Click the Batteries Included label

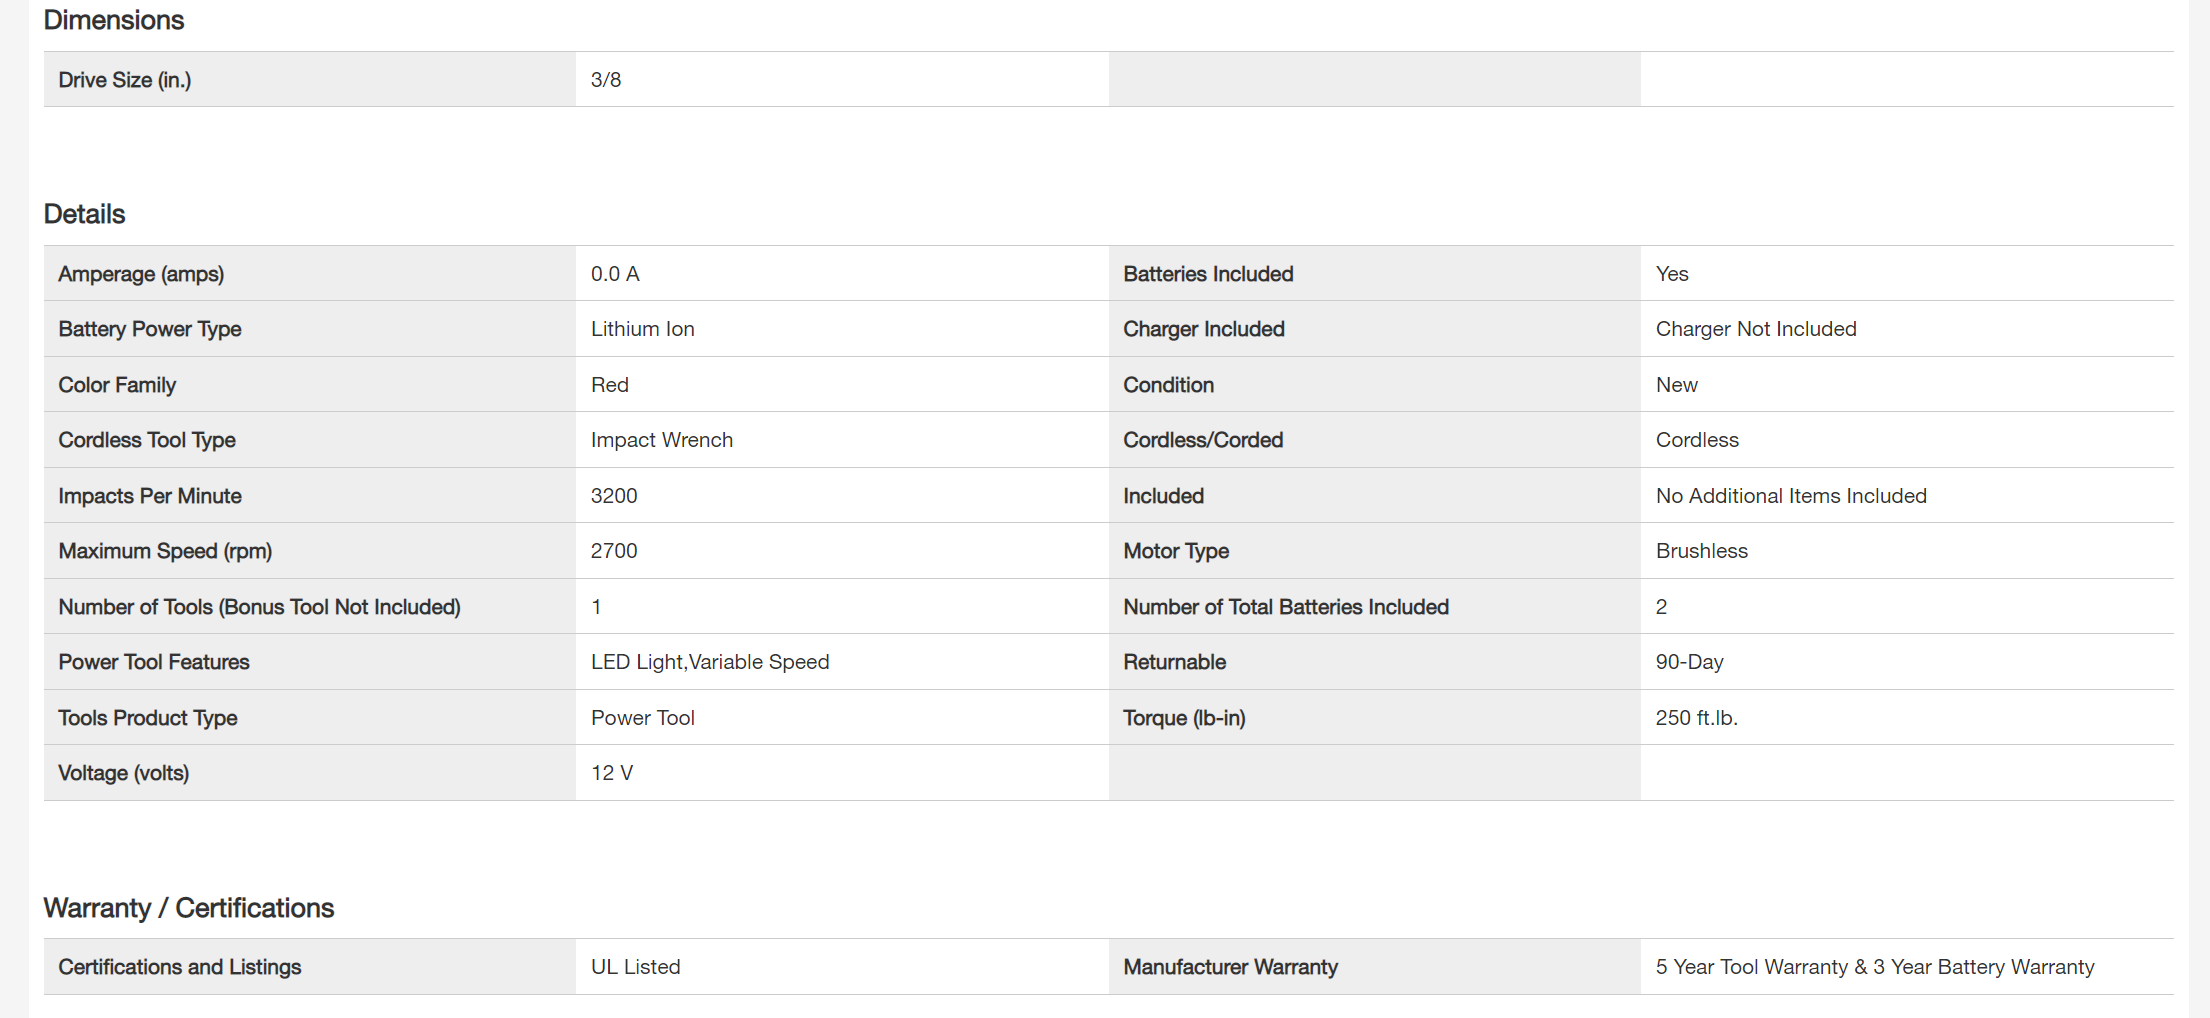click(x=1208, y=274)
